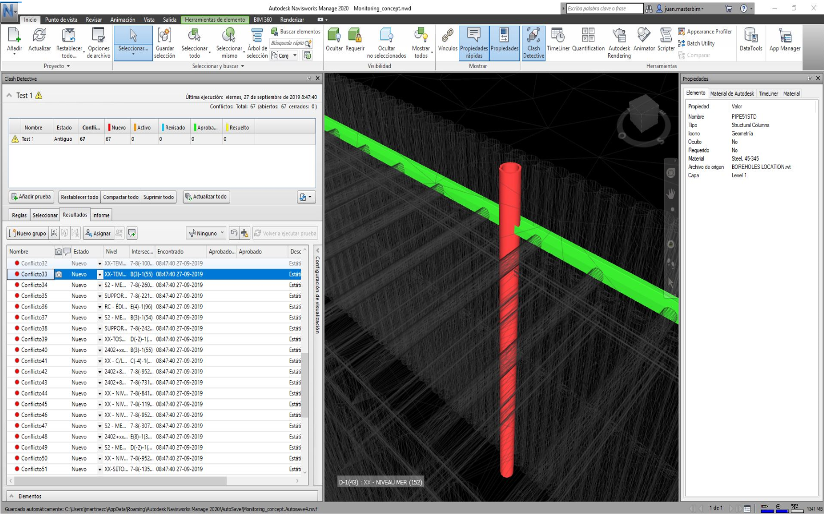Viewport: 824px width, 514px height.
Task: Click Seleccionar mismo icon
Action: point(229,36)
